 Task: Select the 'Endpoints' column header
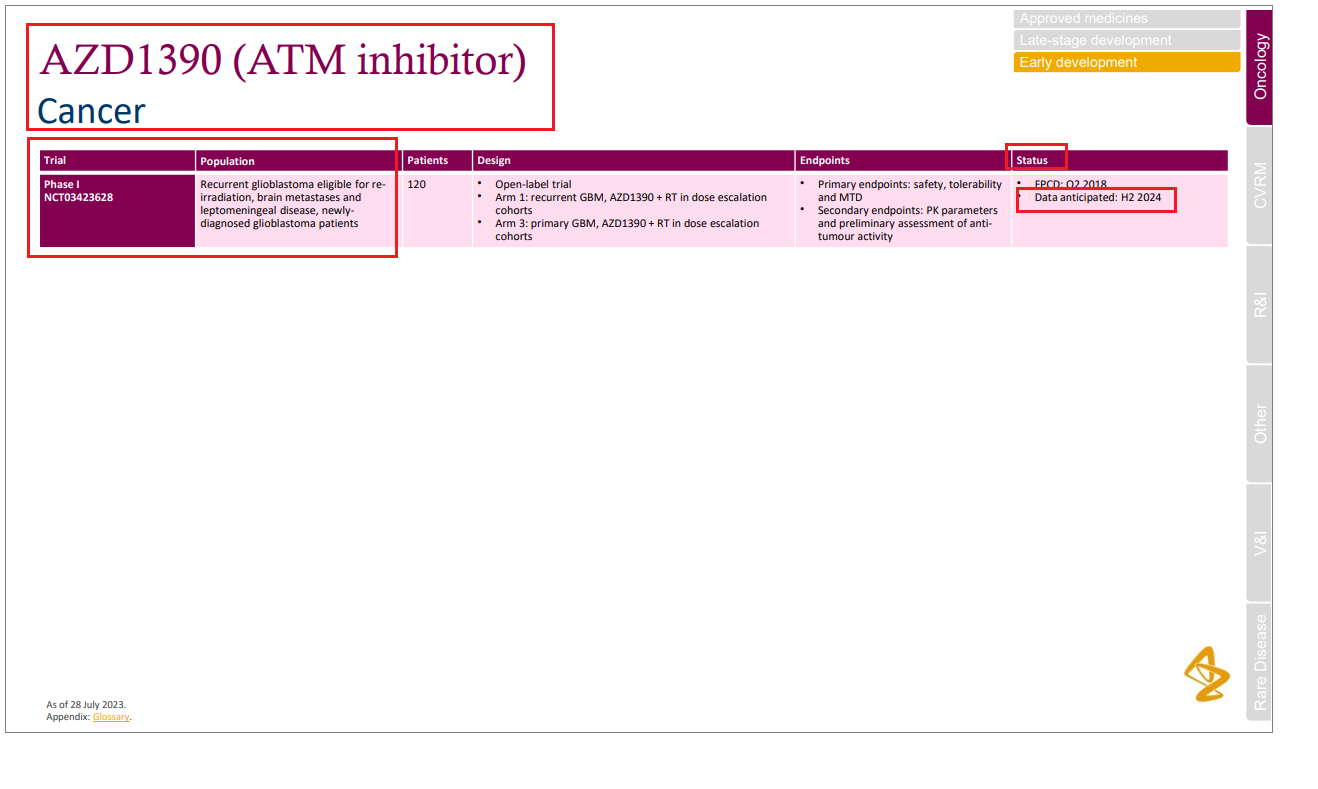(823, 160)
